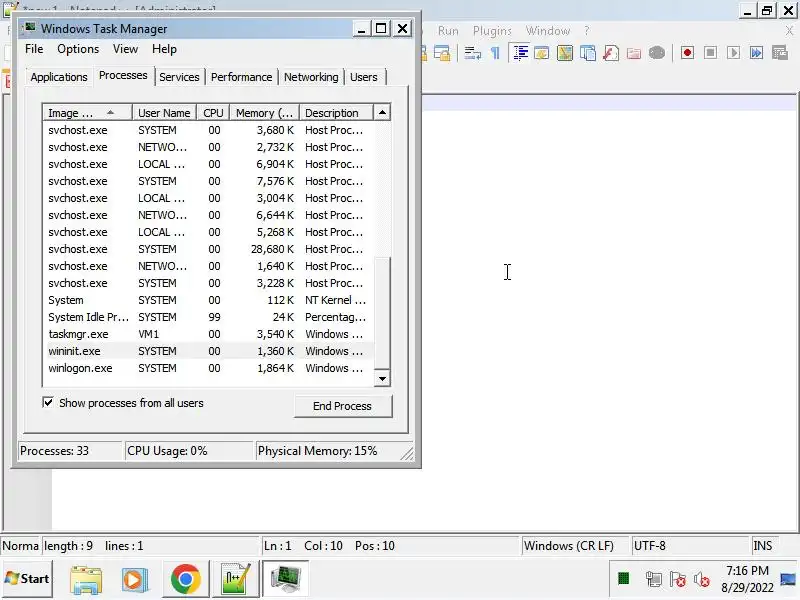Click the grayed Monitoring (tail -f) icon

click(x=657, y=53)
